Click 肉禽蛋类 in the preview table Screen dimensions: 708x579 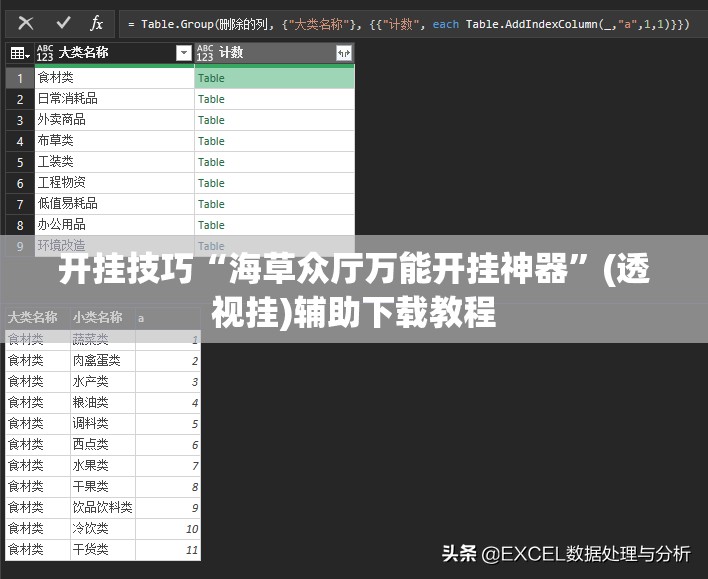click(x=96, y=360)
